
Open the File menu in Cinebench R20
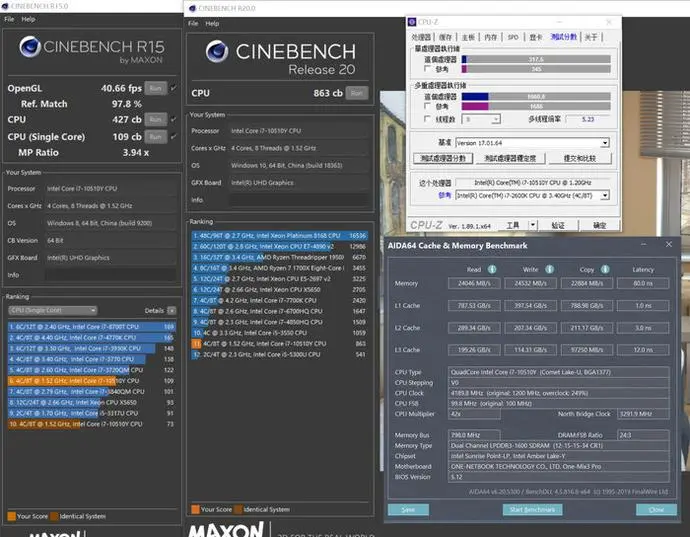(193, 23)
